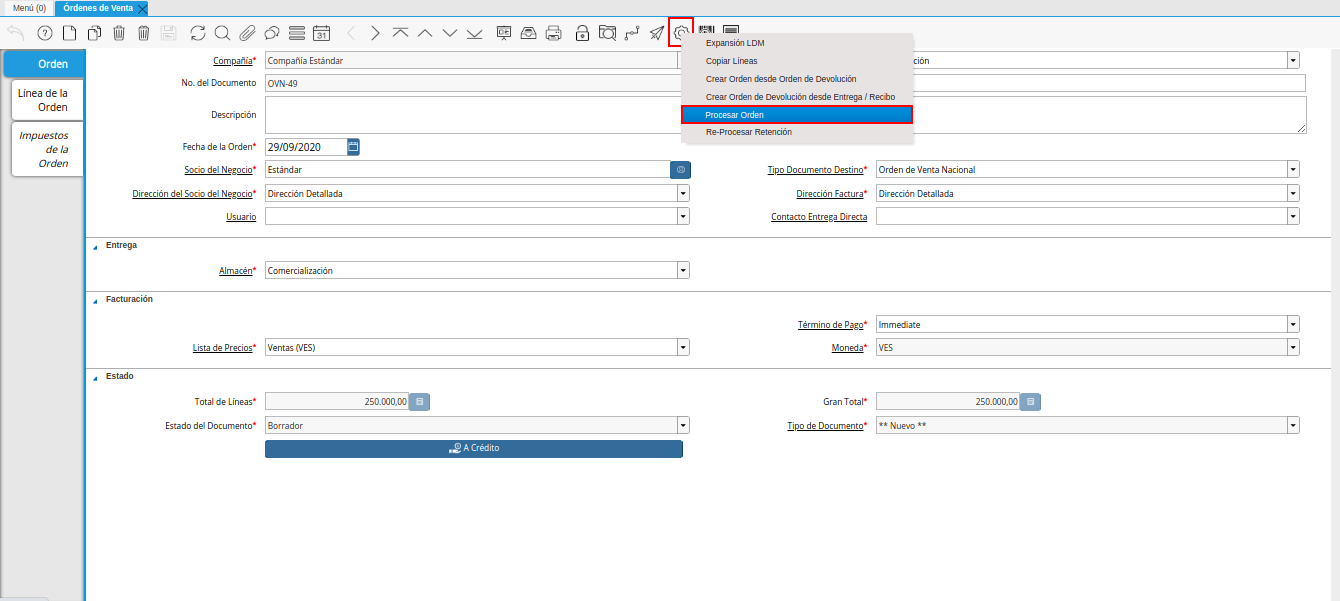Image resolution: width=1340 pixels, height=601 pixels.
Task: Collapse the Entrega section
Action: (x=96, y=246)
